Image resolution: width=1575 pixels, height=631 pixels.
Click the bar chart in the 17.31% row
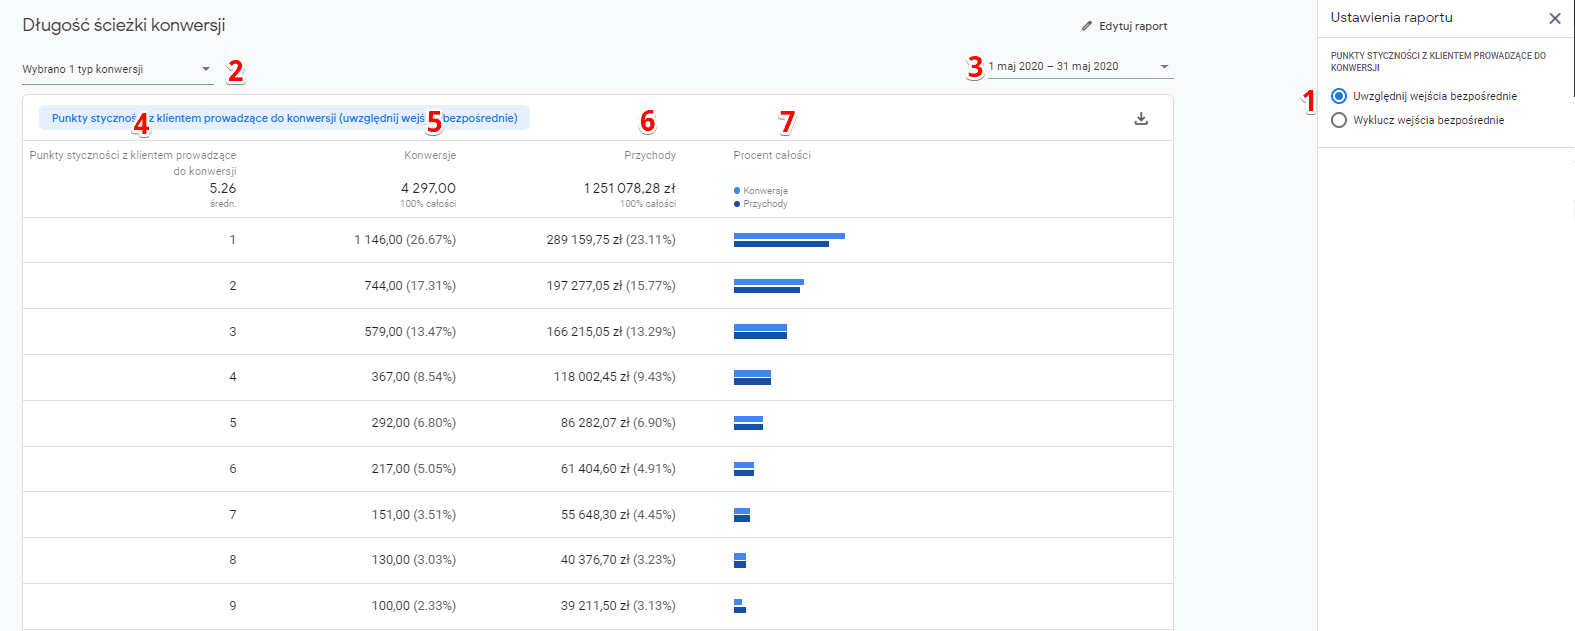(769, 286)
